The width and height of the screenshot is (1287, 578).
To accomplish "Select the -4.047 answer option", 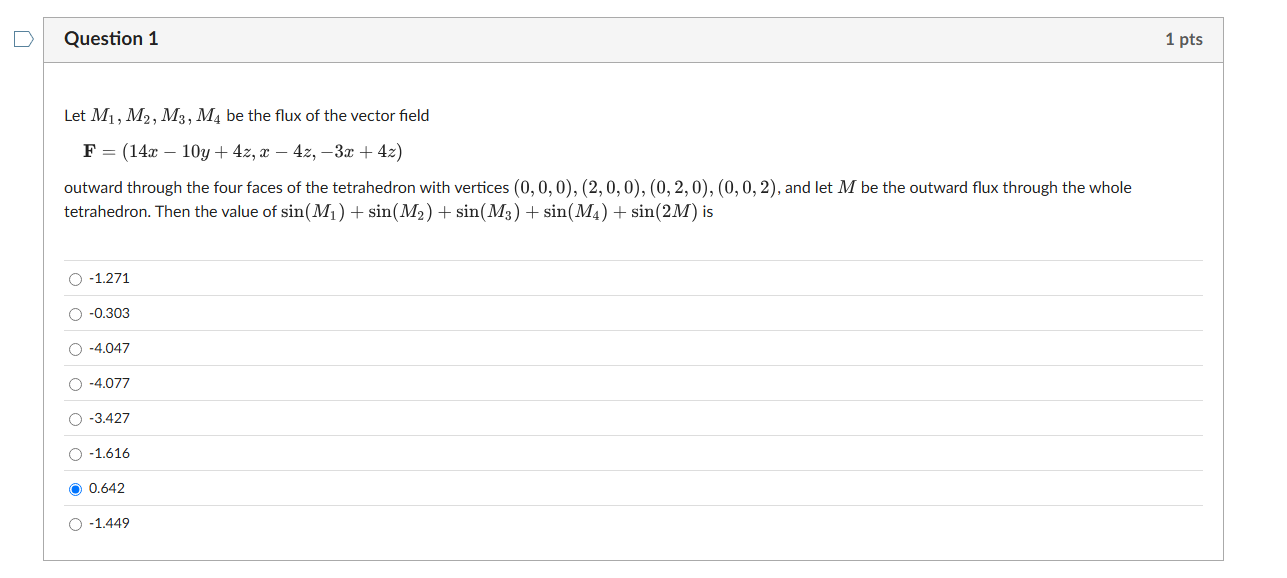I will 75,349.
